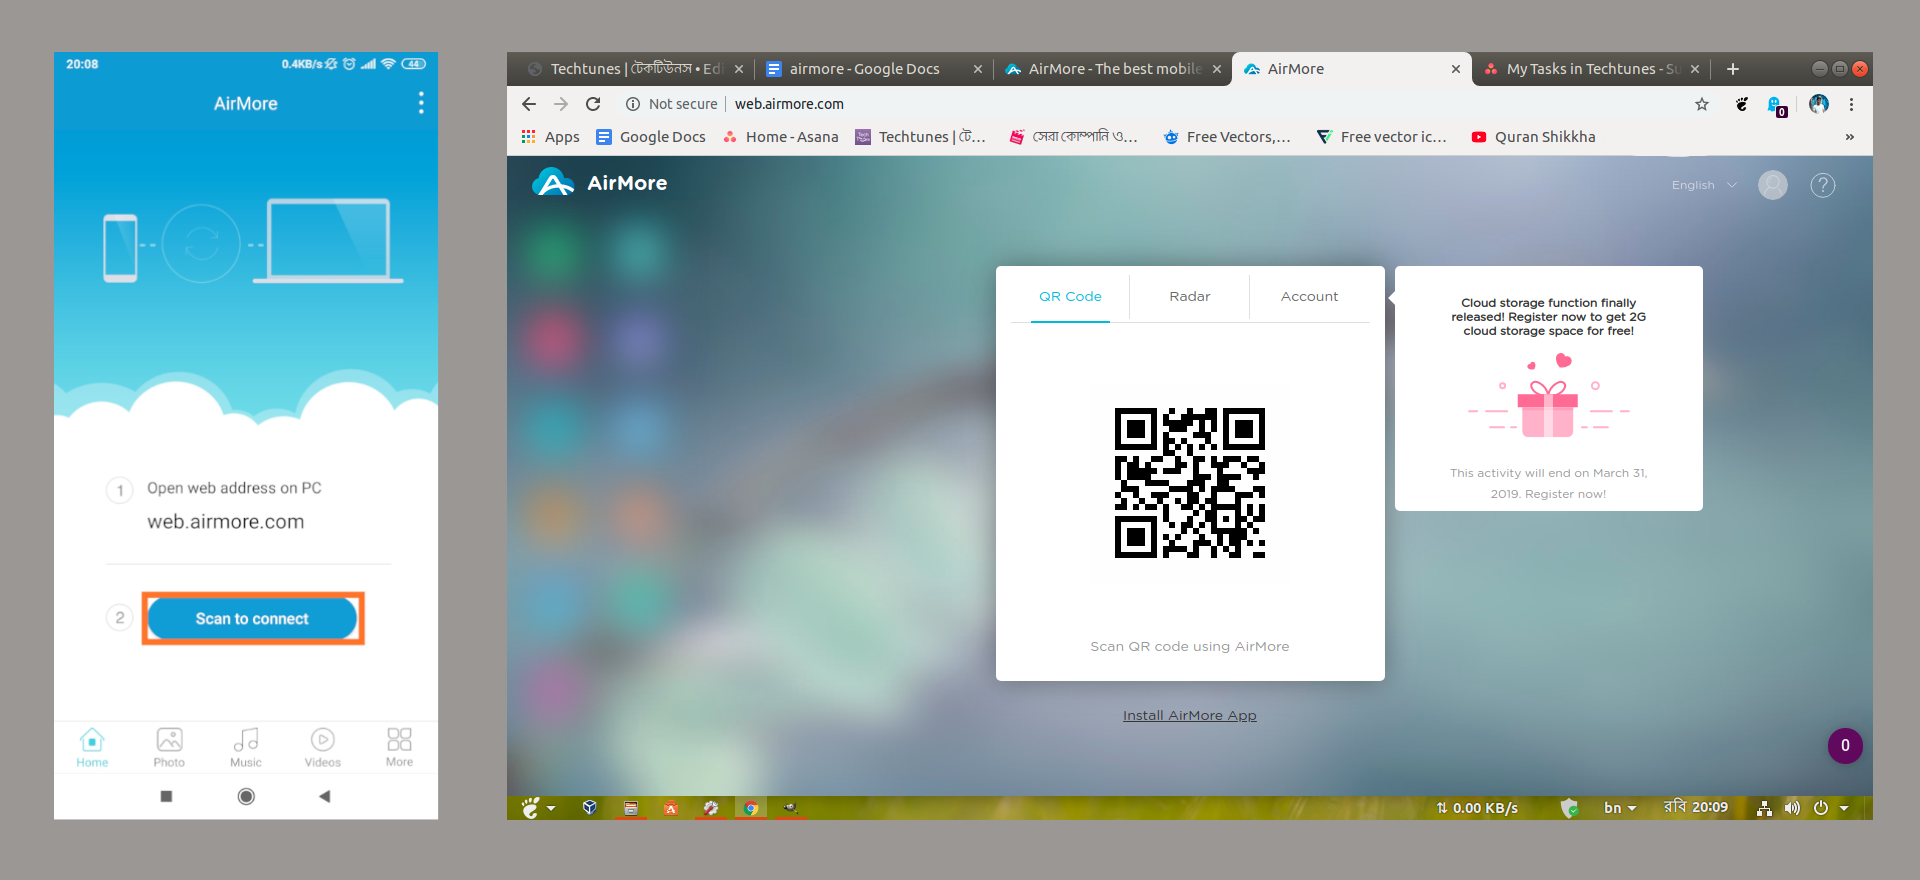Open the Videos tab in phone app
Viewport: 1920px width, 880px height.
click(x=322, y=747)
